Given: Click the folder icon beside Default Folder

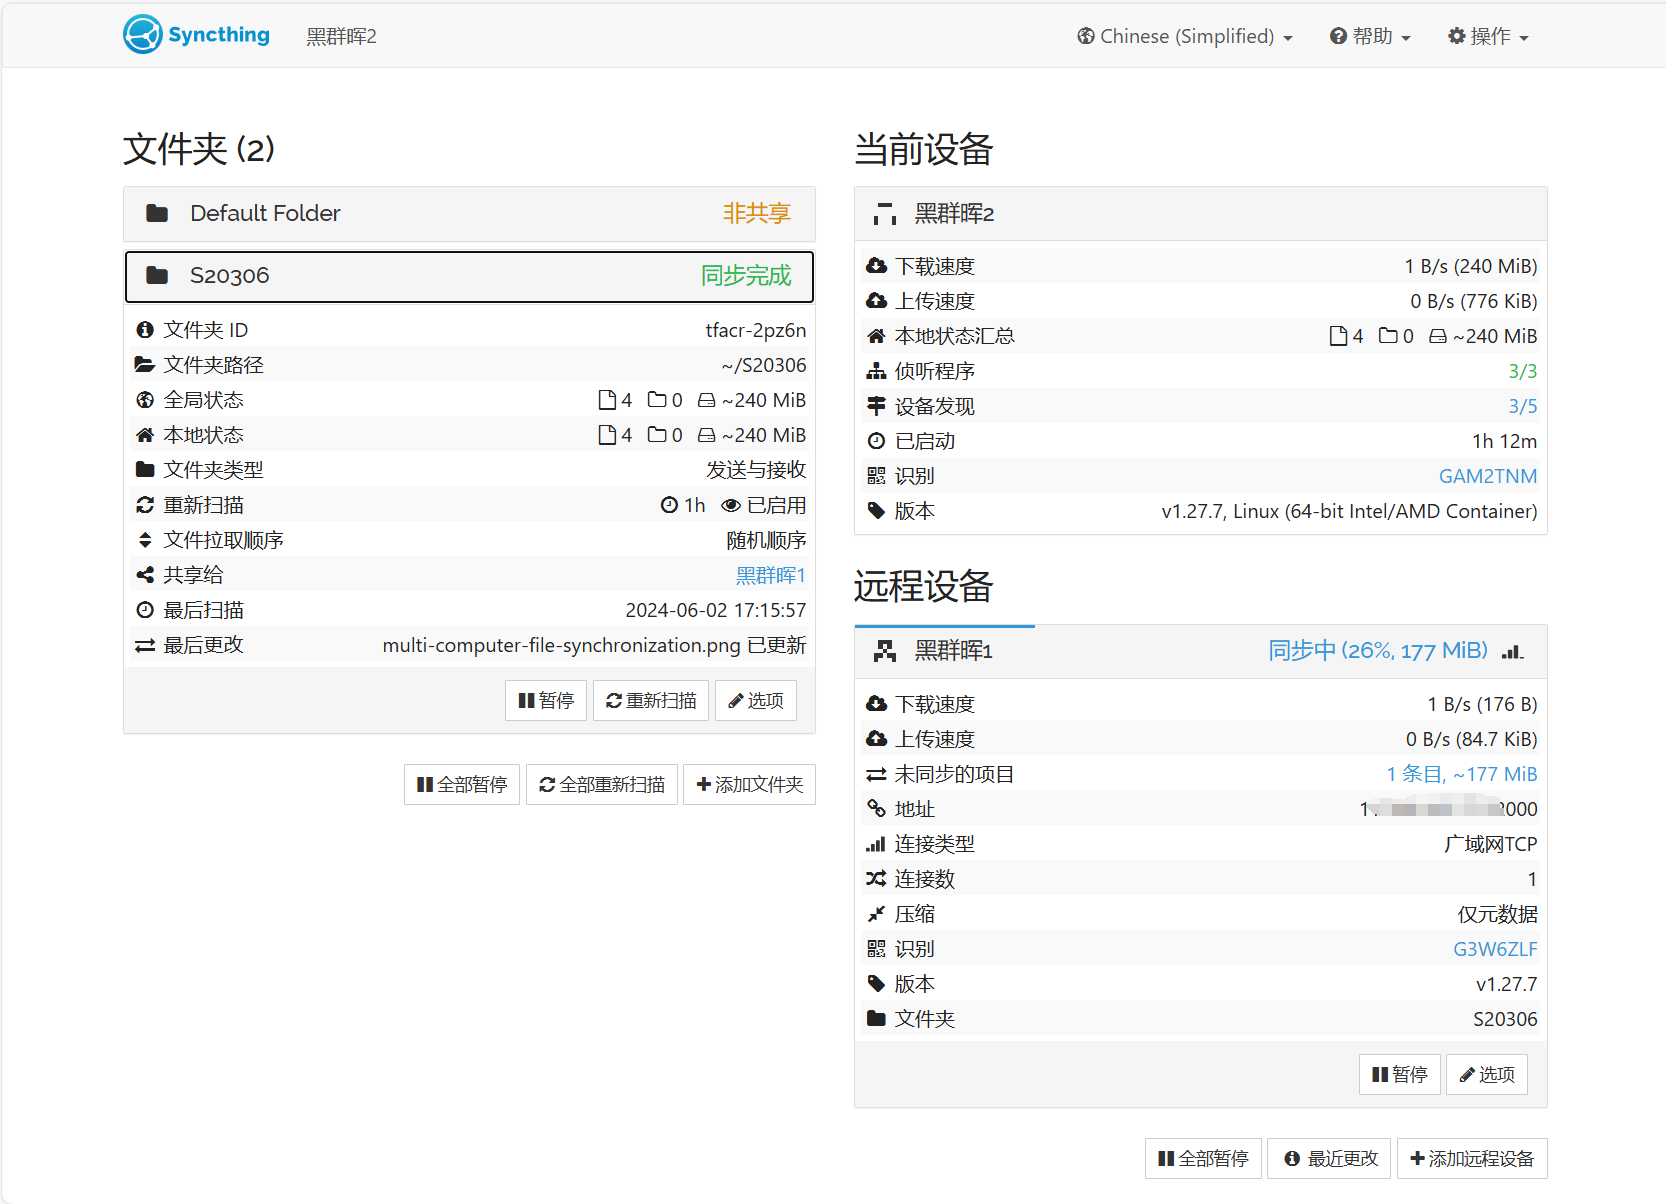Looking at the screenshot, I should 157,213.
